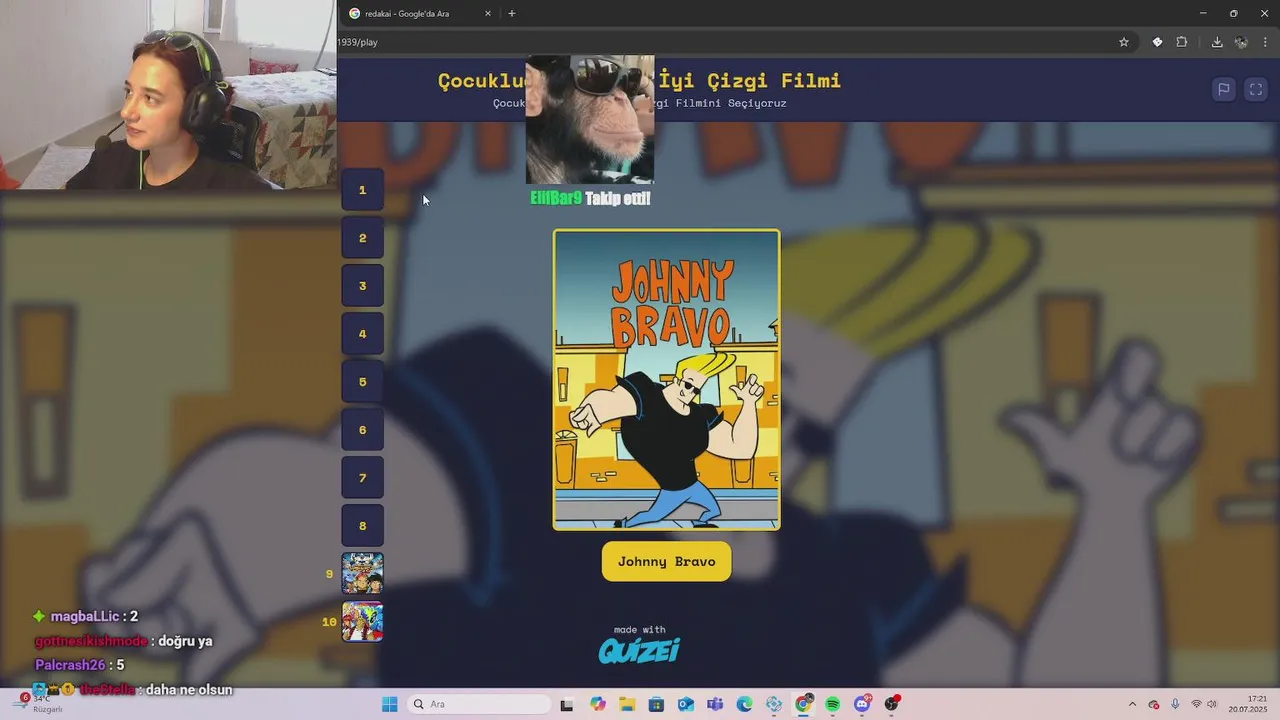Open the Wi-Fi network tray icon

pyautogui.click(x=1196, y=704)
